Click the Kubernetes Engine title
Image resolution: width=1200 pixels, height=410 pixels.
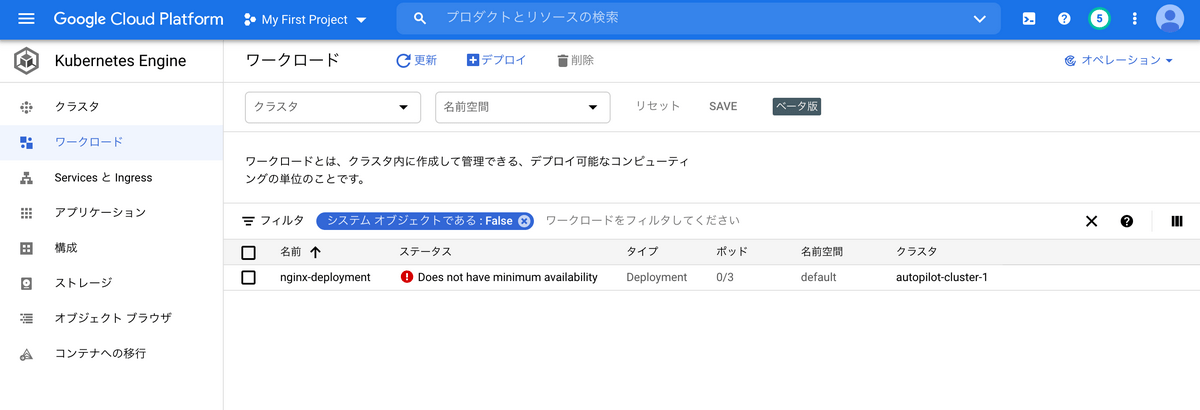pyautogui.click(x=120, y=61)
